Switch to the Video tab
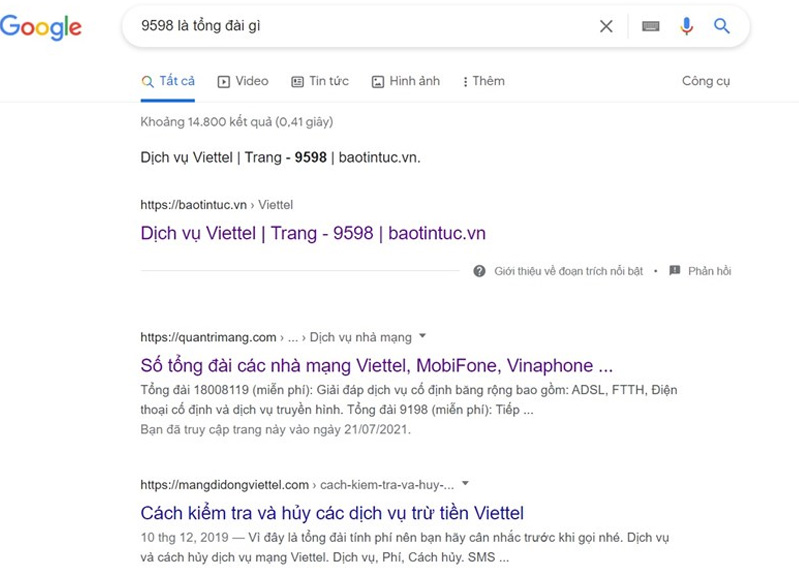This screenshot has height=568, width=799. tap(243, 82)
